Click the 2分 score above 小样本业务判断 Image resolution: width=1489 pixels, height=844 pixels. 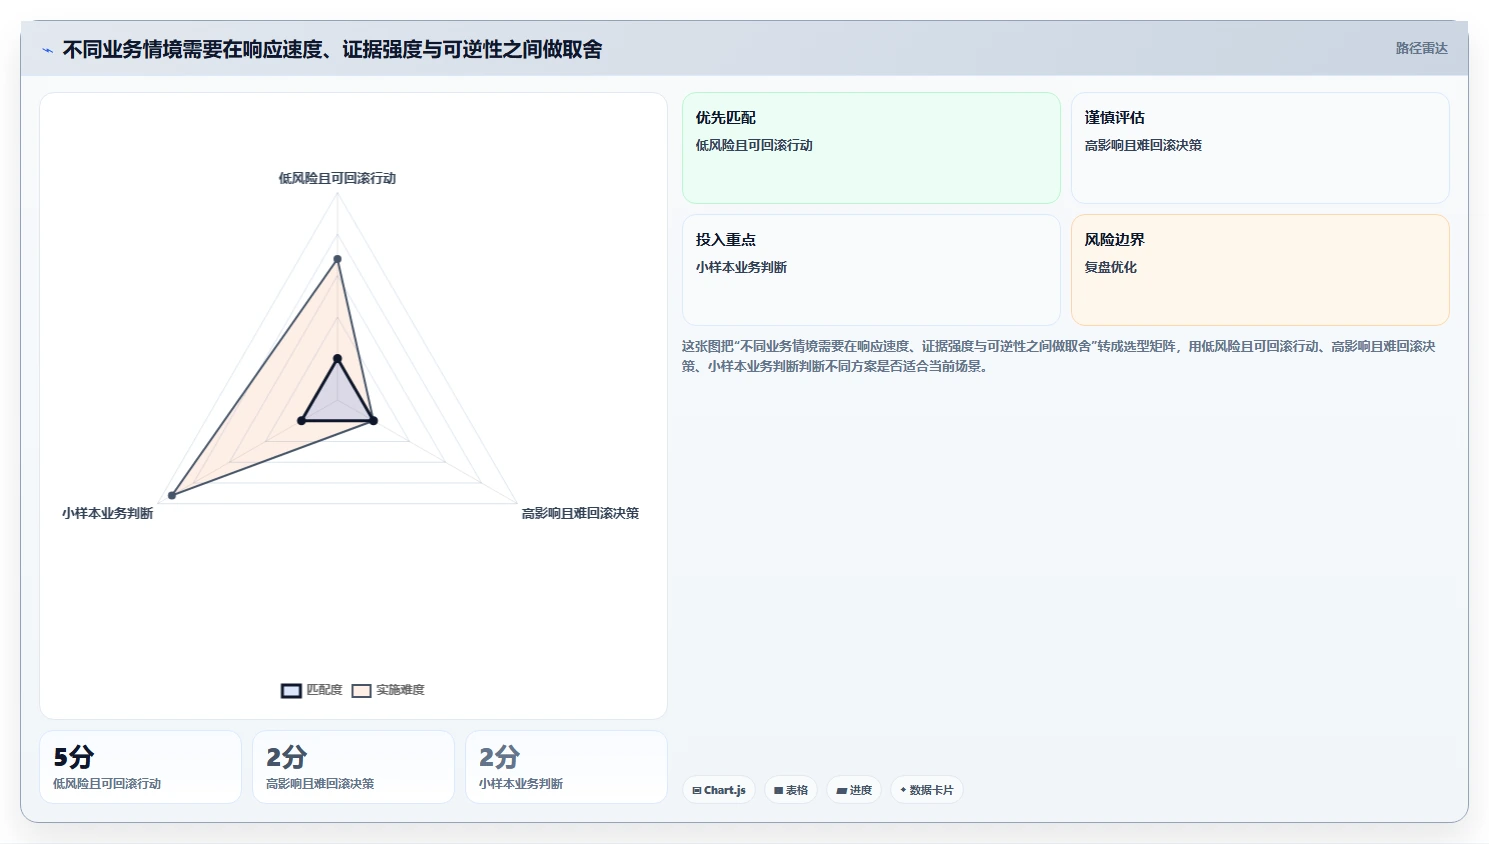point(499,757)
